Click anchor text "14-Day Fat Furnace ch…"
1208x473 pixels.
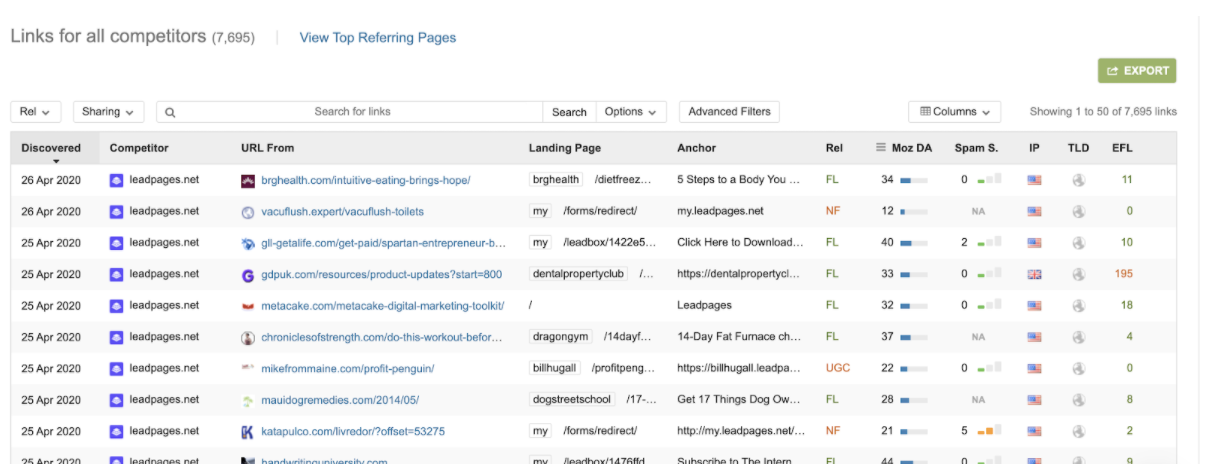pyautogui.click(x=739, y=337)
